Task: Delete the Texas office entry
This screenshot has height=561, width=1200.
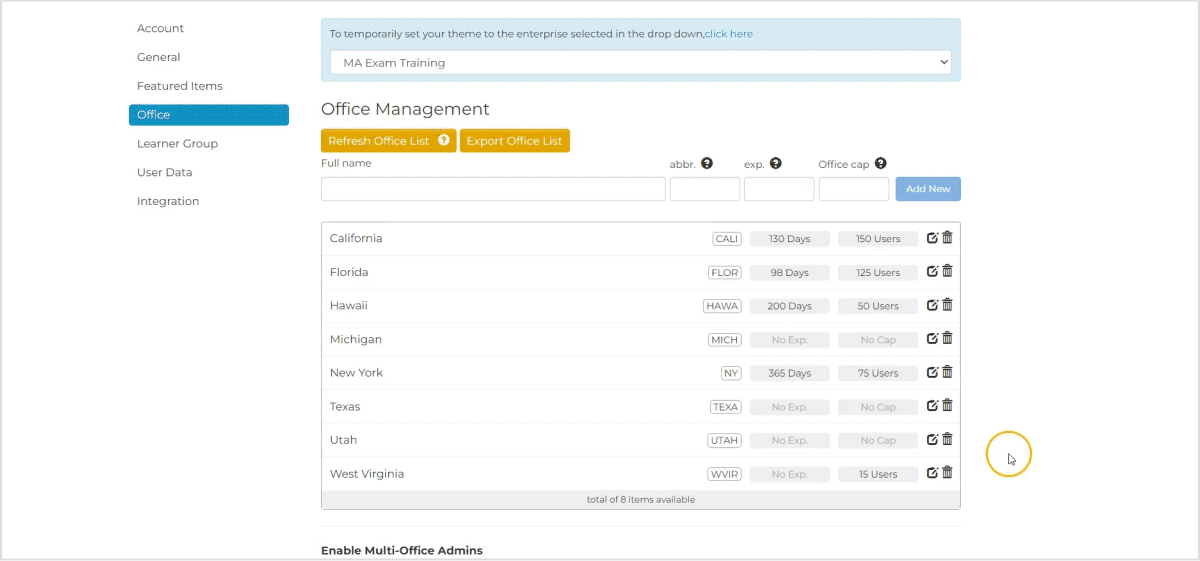Action: point(947,405)
